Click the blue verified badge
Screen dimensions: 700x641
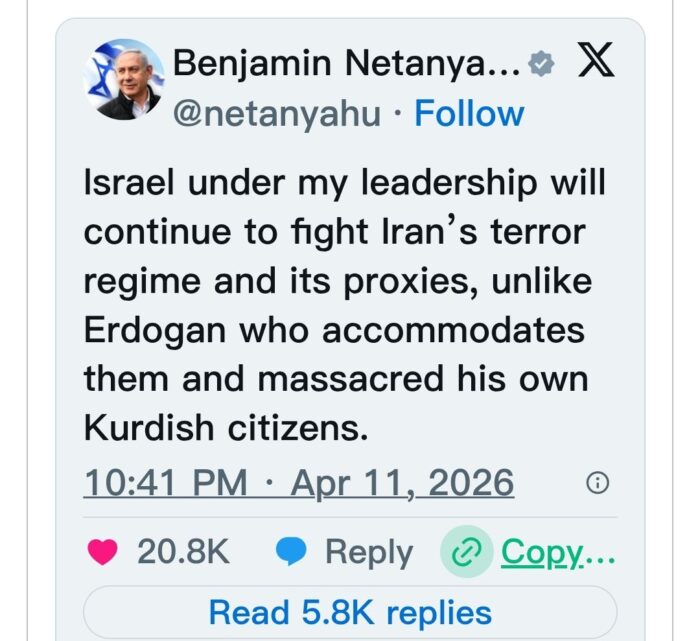(x=540, y=66)
